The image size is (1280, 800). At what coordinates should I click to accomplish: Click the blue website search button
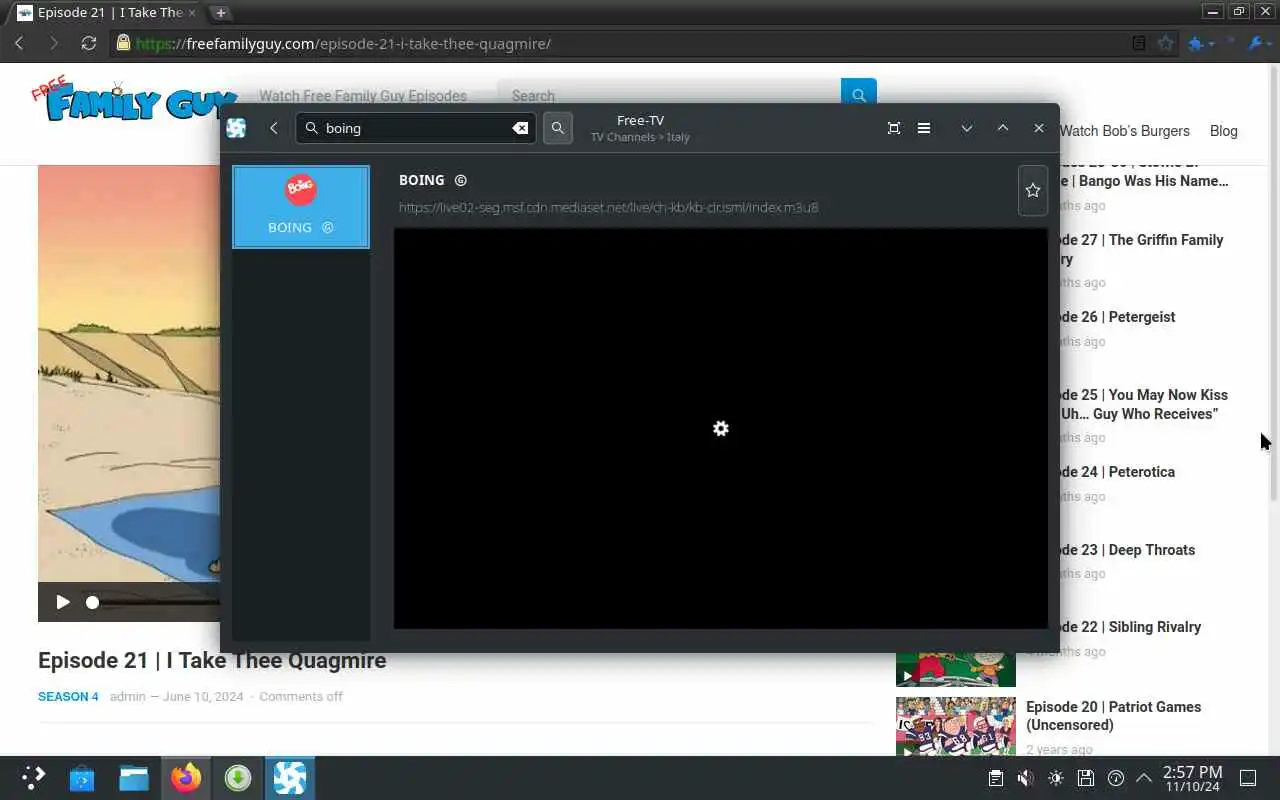click(x=859, y=96)
